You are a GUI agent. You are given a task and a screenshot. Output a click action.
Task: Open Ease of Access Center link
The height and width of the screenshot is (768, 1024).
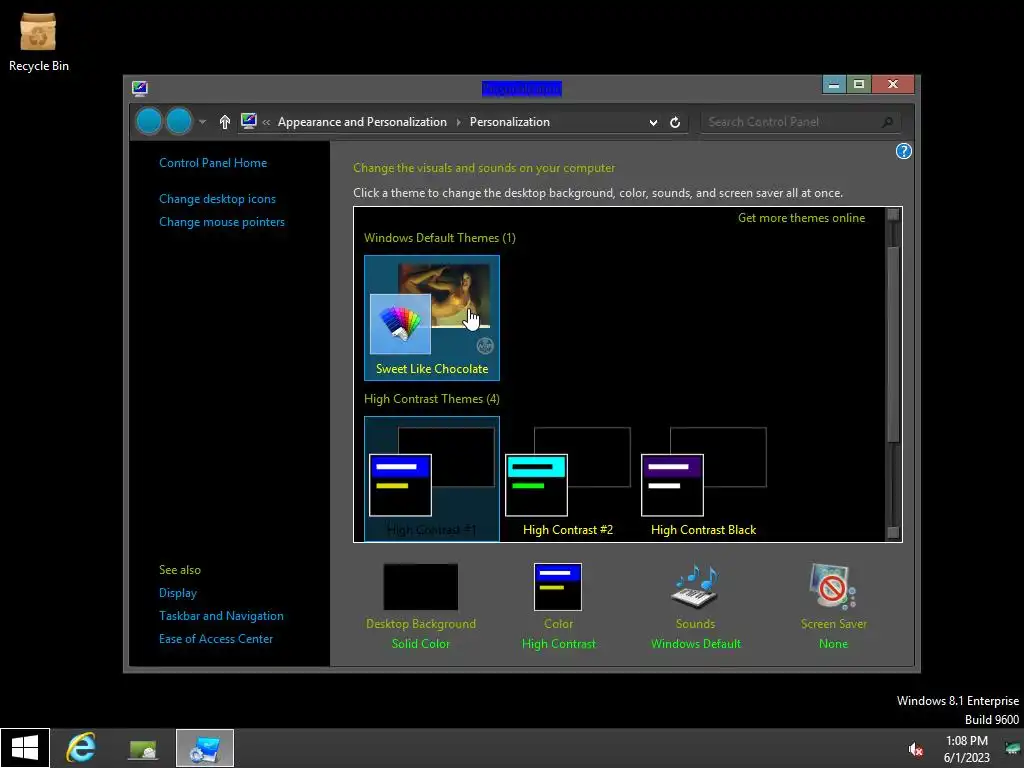216,639
